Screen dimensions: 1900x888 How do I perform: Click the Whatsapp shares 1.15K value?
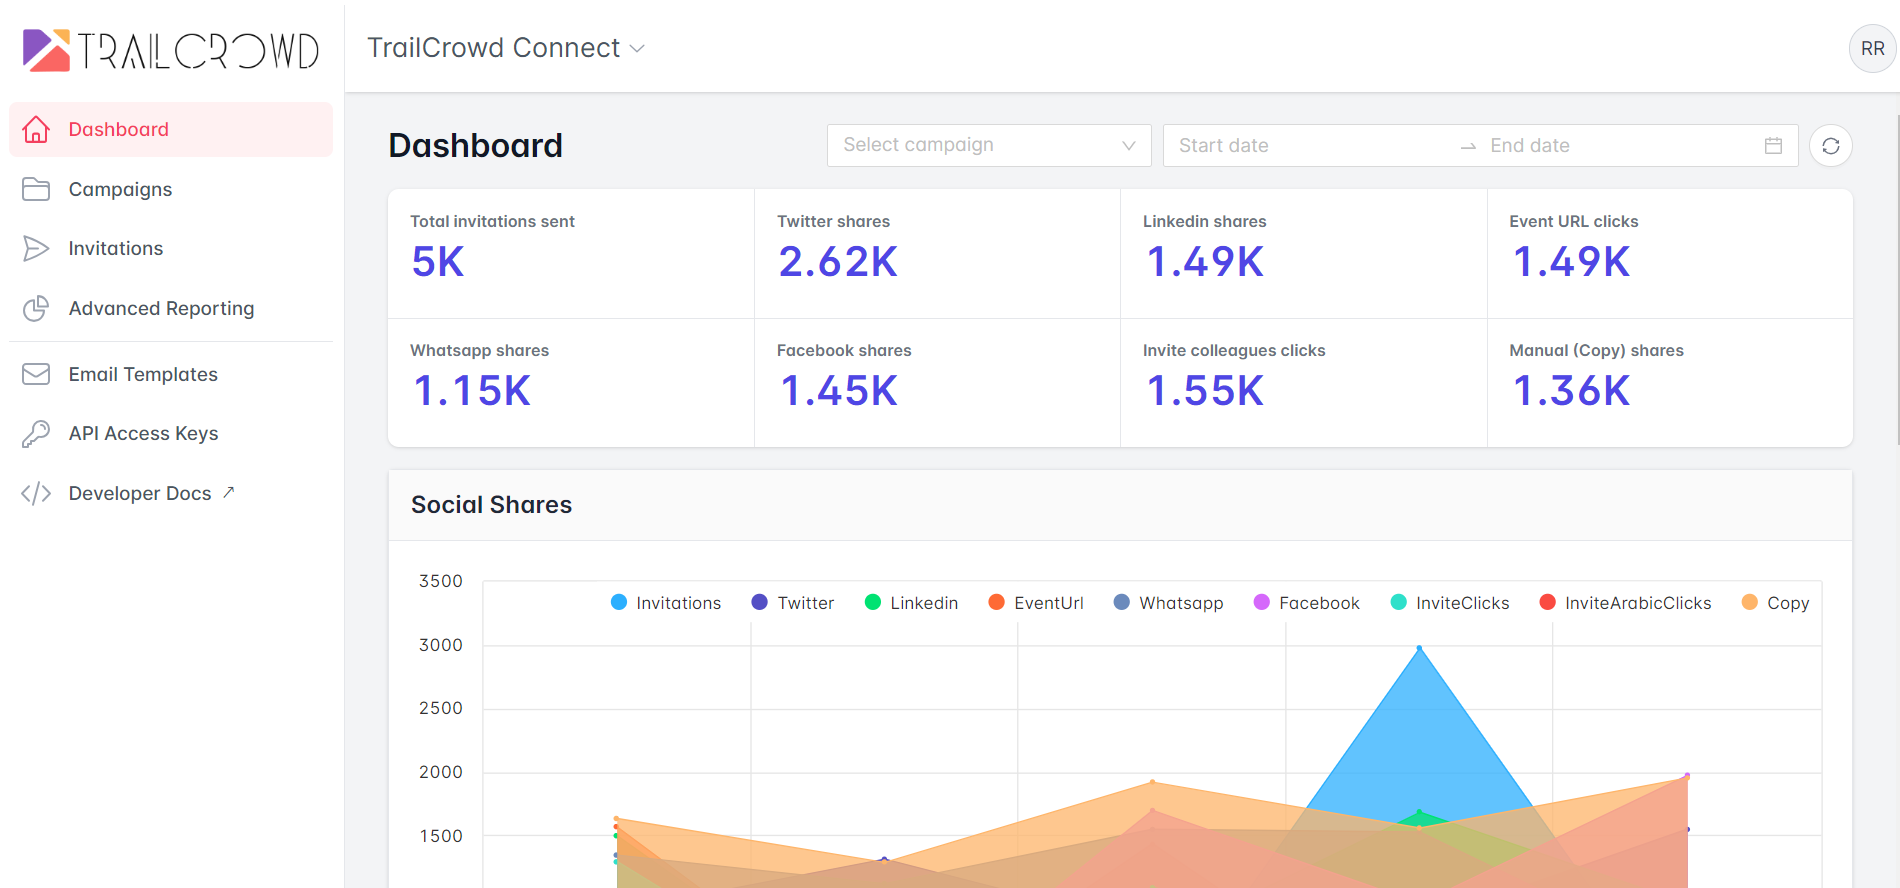tap(472, 391)
